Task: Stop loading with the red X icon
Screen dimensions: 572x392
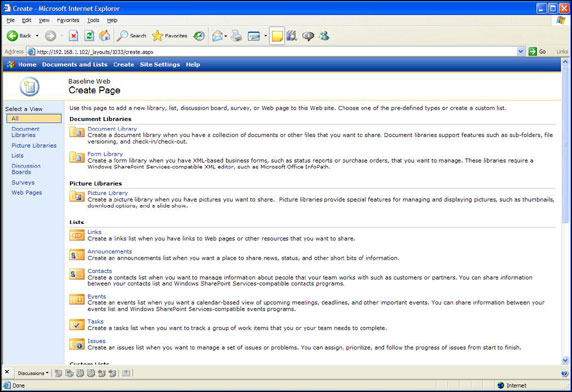Action: tap(74, 36)
